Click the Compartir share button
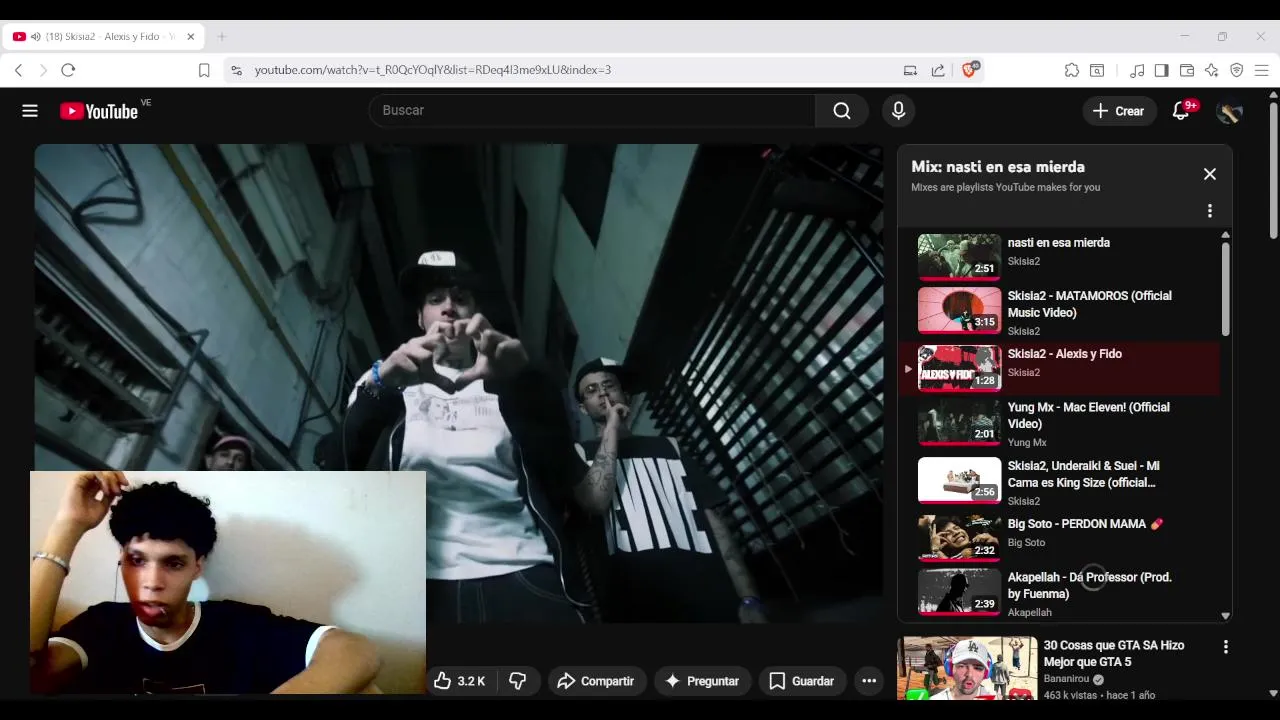Viewport: 1280px width, 720px height. point(595,681)
